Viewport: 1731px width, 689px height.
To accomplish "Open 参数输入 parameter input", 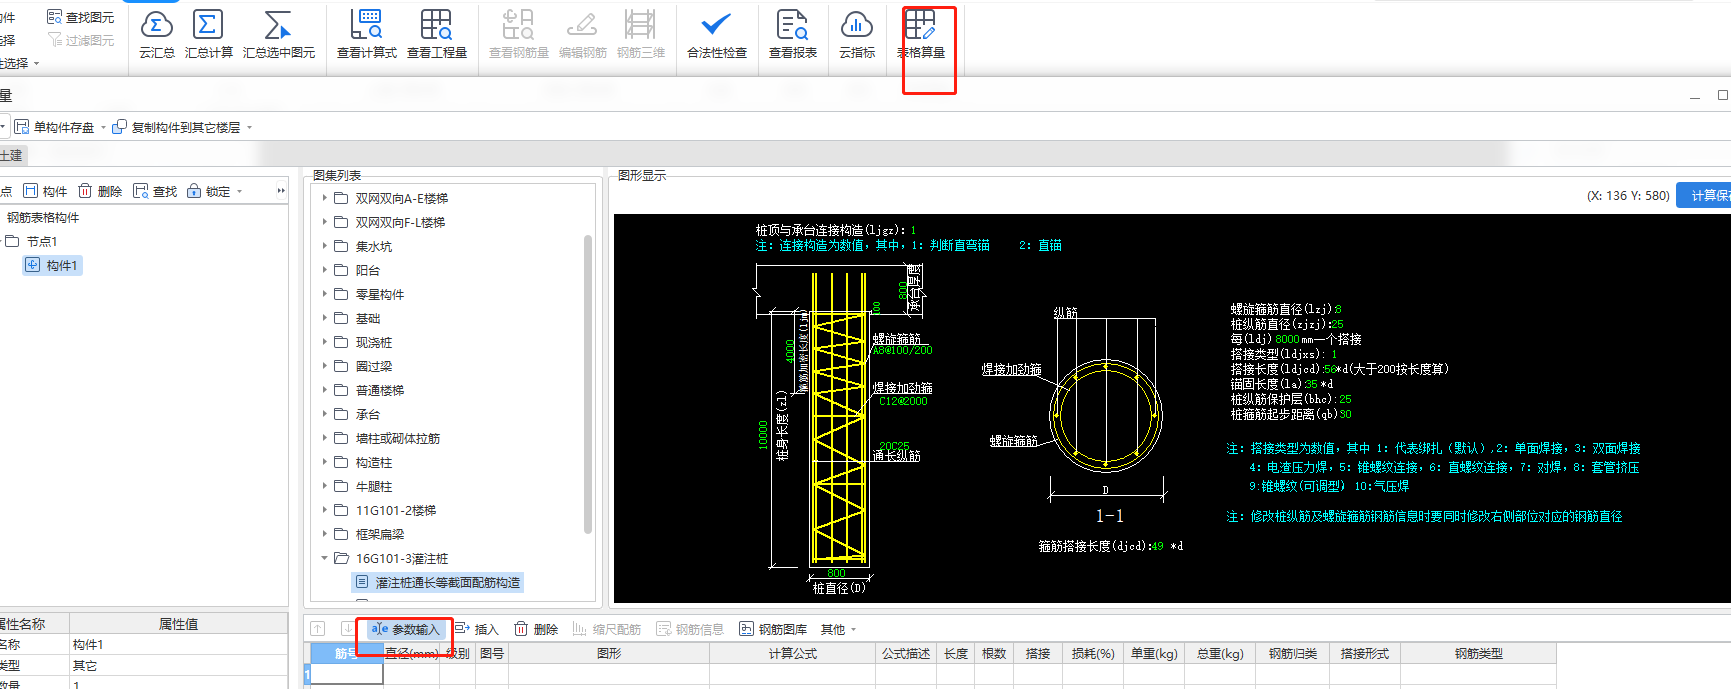I will (405, 629).
